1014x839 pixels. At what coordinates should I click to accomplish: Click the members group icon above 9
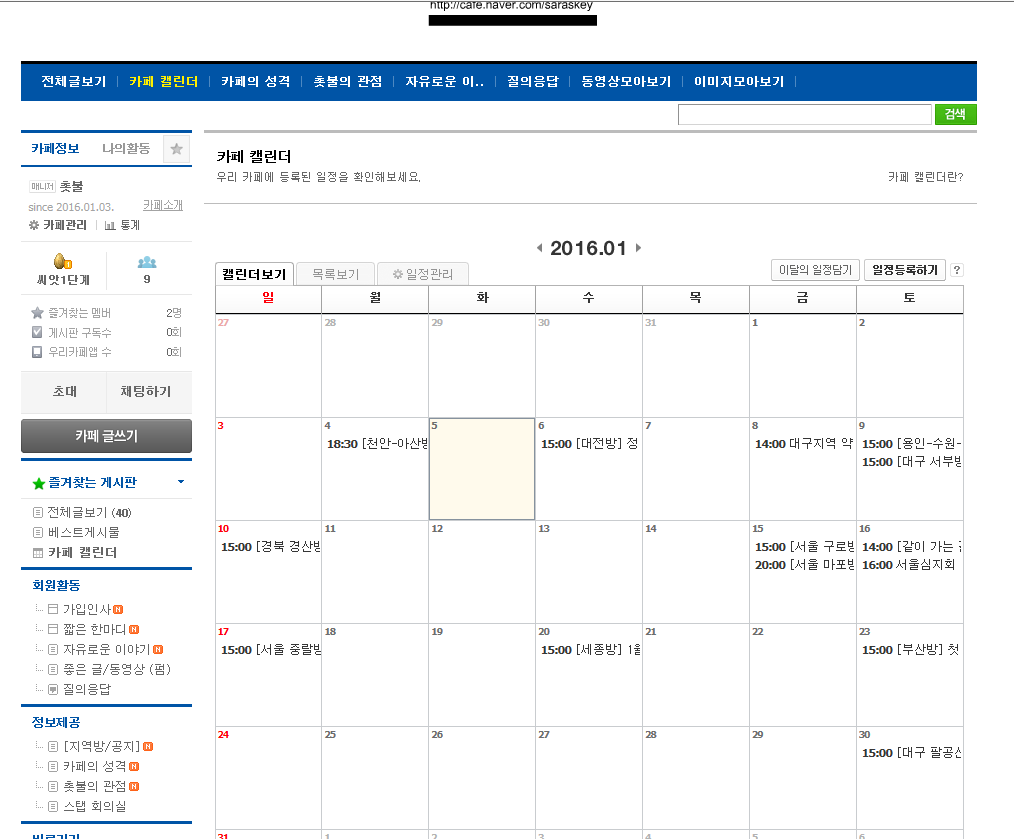click(147, 262)
